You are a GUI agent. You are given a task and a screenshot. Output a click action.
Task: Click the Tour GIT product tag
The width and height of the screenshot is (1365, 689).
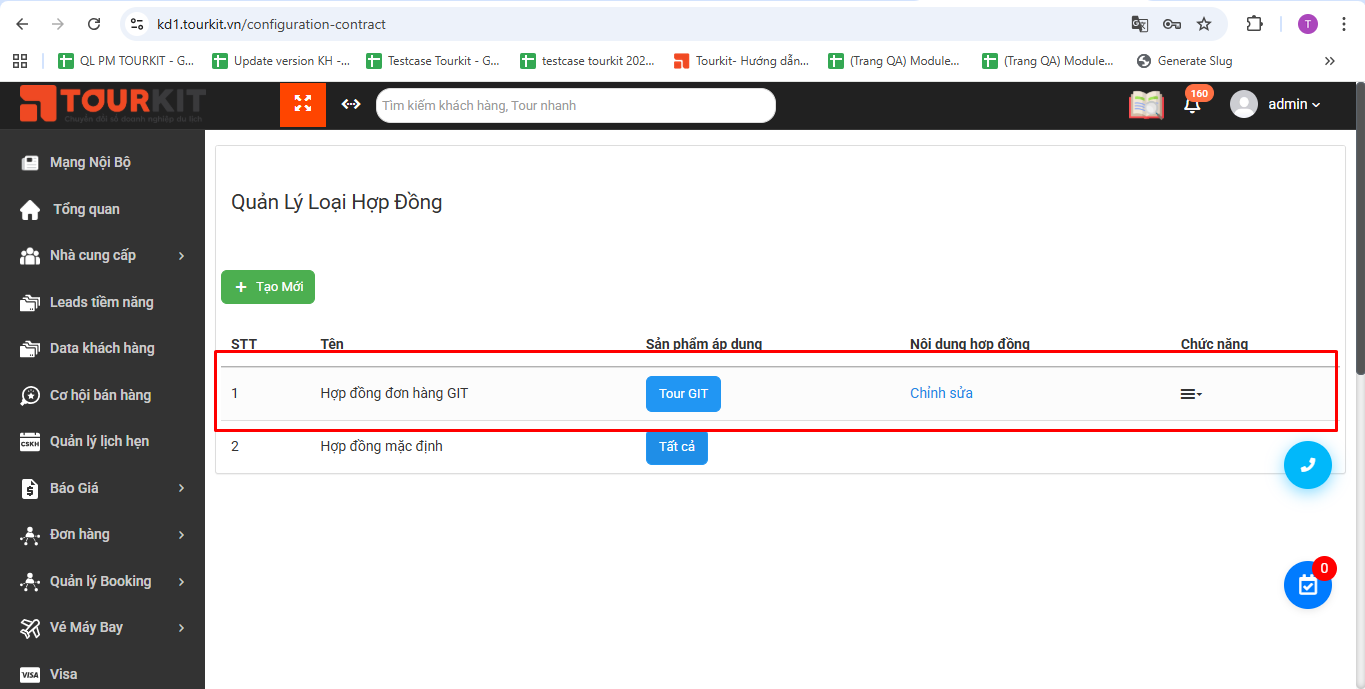(x=683, y=394)
